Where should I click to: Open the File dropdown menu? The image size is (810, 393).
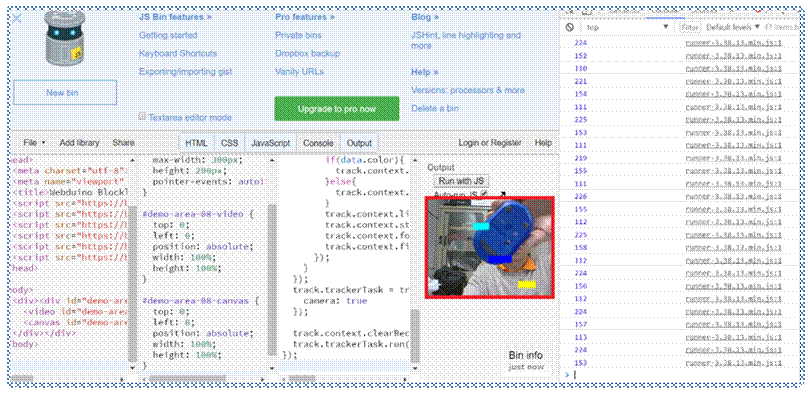click(x=34, y=143)
